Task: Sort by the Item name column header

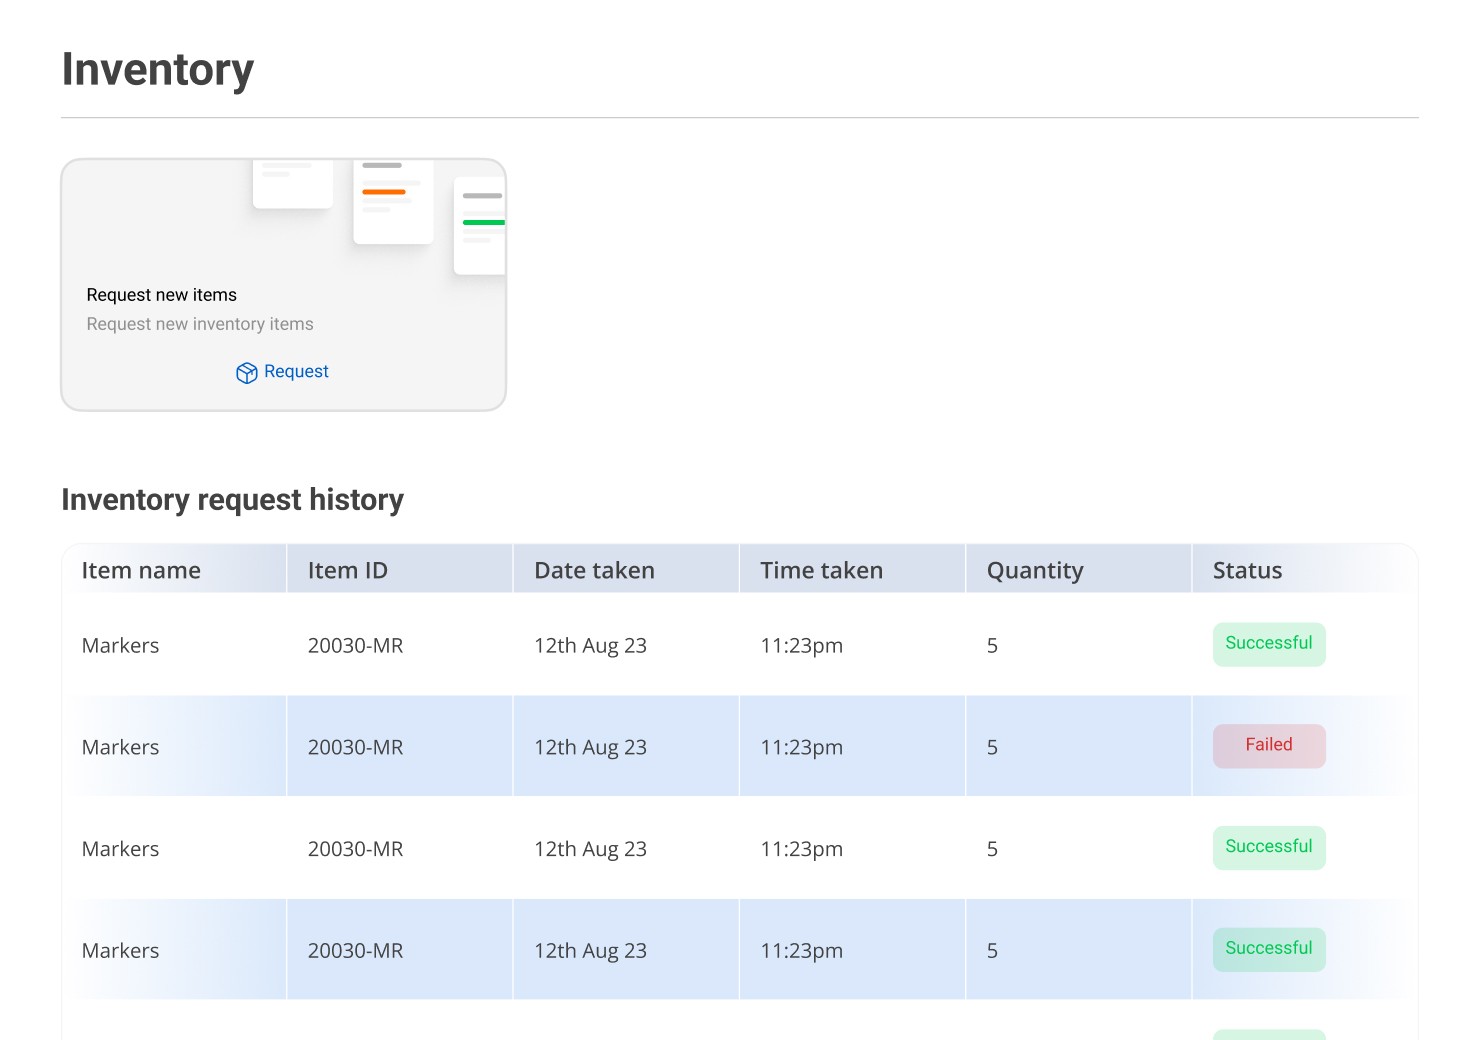Action: click(x=141, y=570)
